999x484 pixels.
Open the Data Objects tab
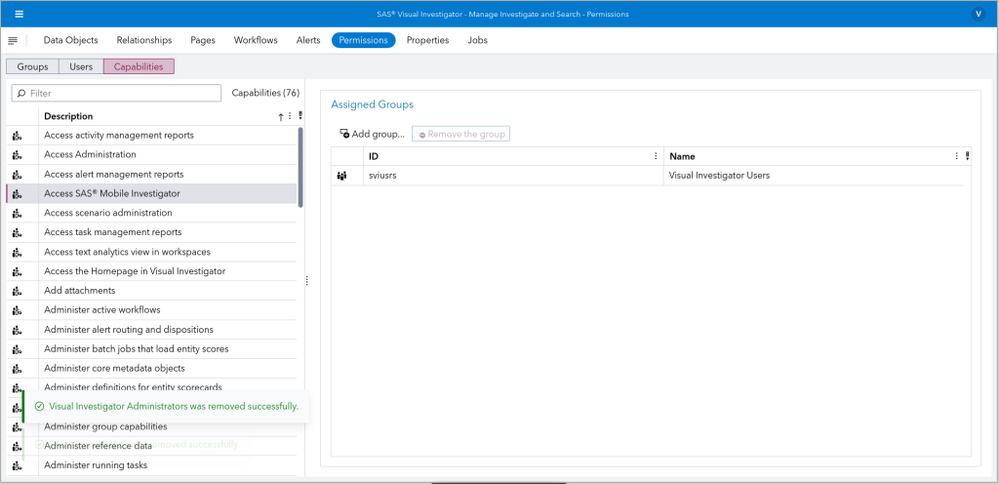71,40
